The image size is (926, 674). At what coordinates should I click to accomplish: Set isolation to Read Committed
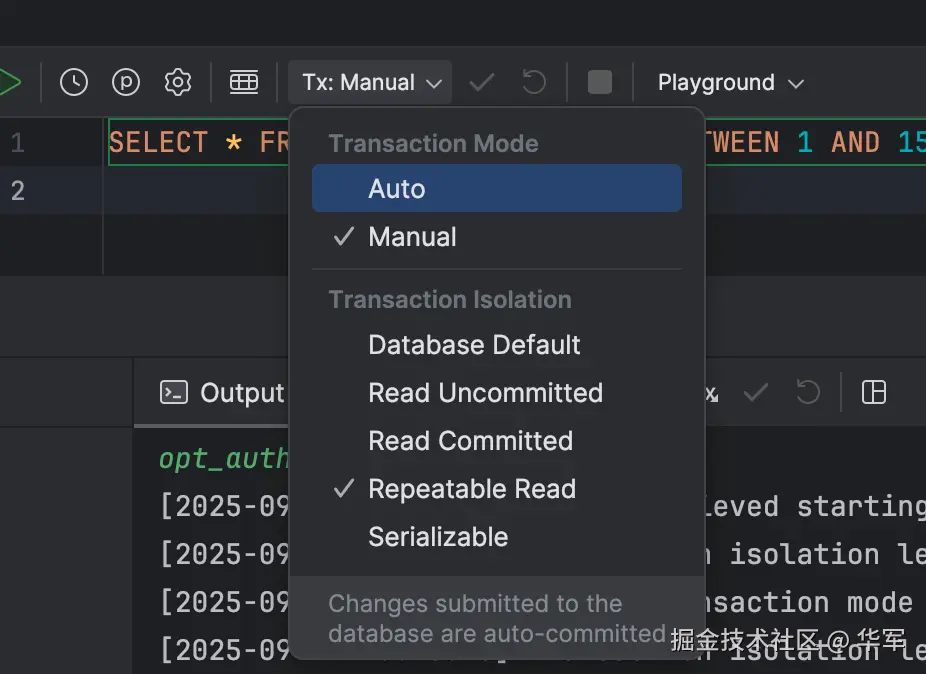[470, 441]
